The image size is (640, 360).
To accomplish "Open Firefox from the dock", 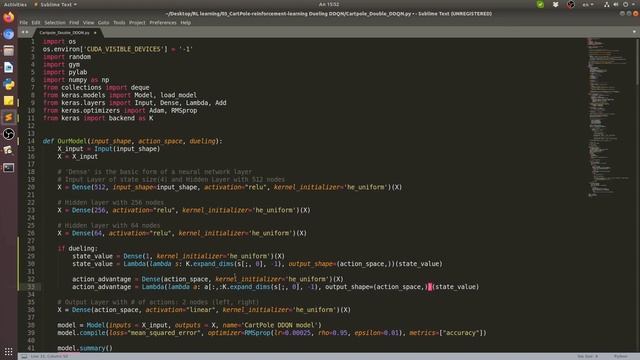I will 9,18.
